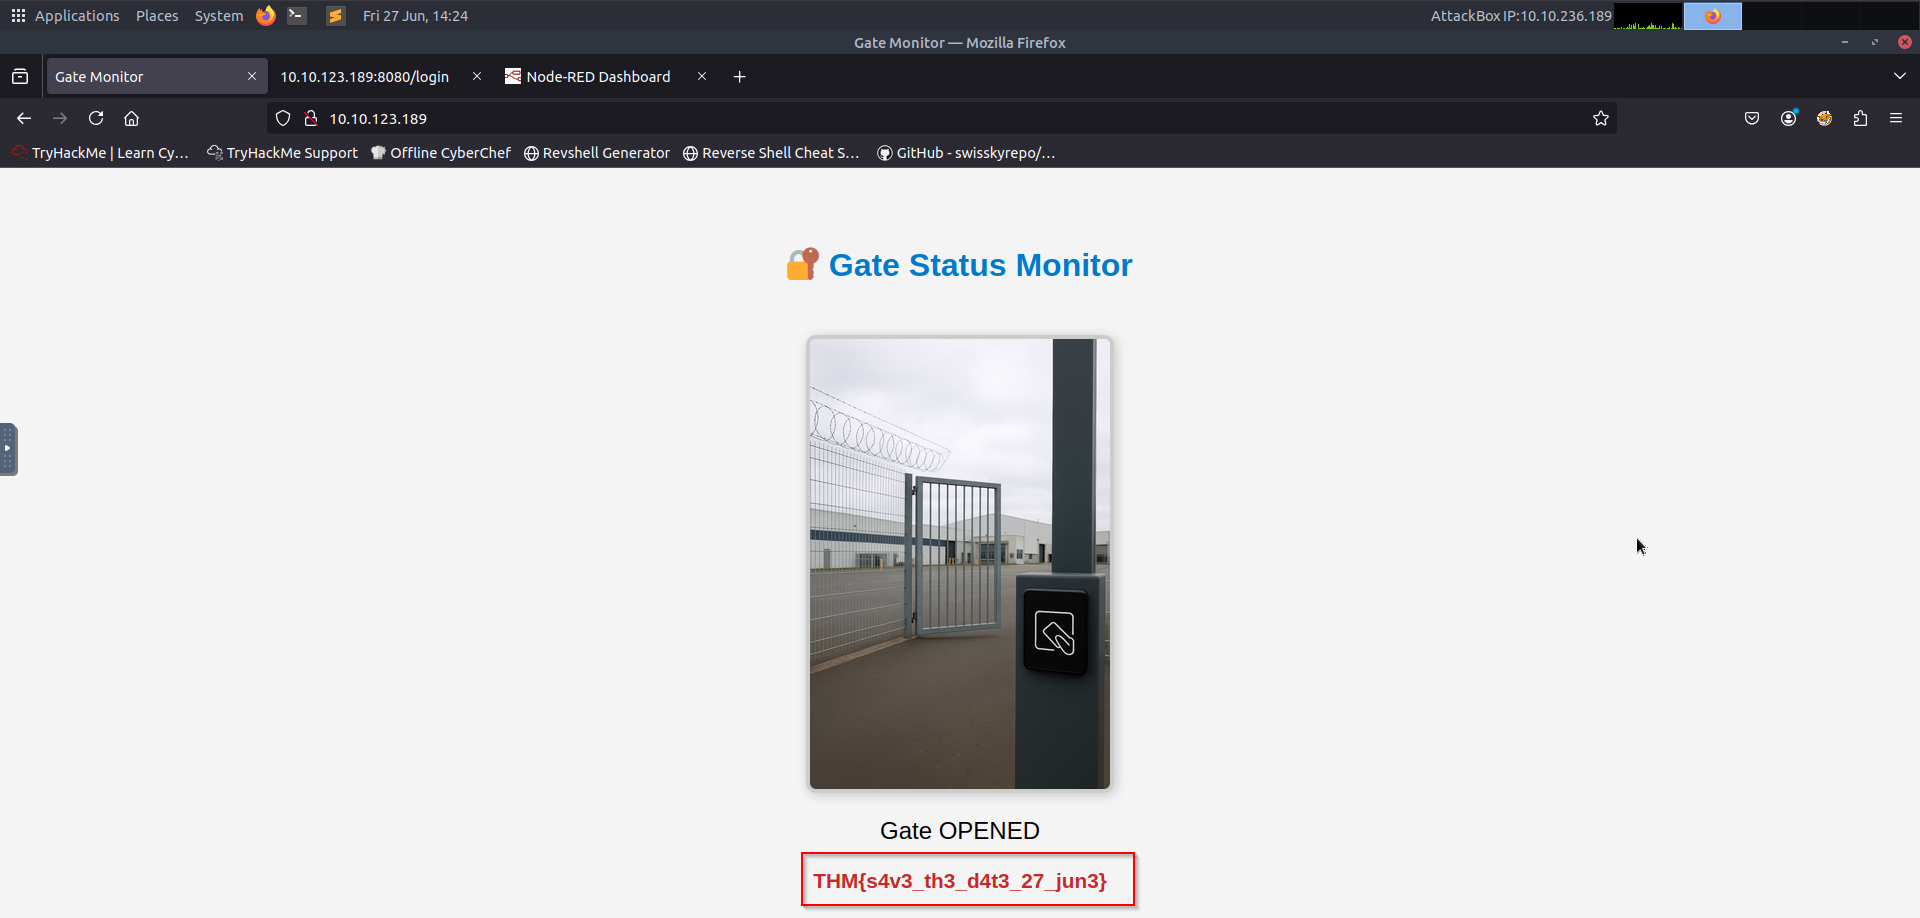The image size is (1920, 918).
Task: Switch to the Node-RED Dashboard tab
Action: coord(597,77)
